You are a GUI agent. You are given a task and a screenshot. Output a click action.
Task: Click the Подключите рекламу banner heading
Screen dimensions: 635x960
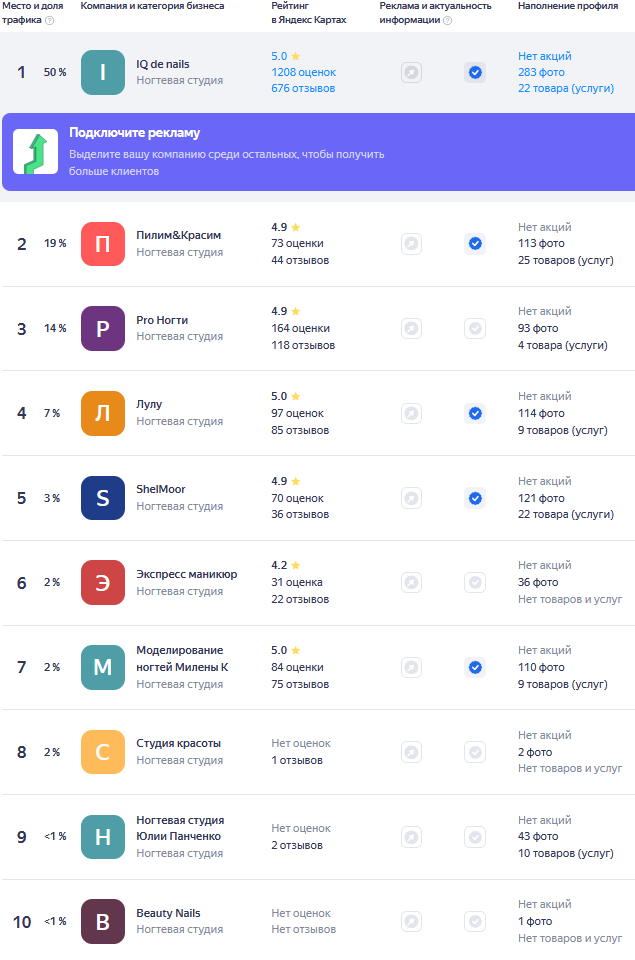pos(134,133)
